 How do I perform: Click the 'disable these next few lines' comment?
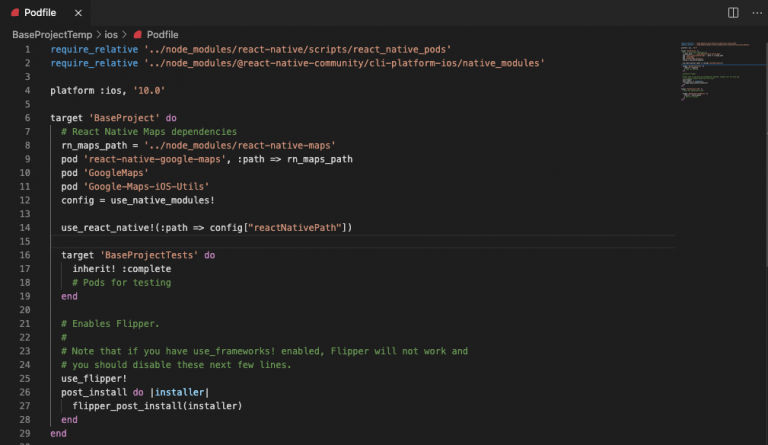tap(176, 365)
